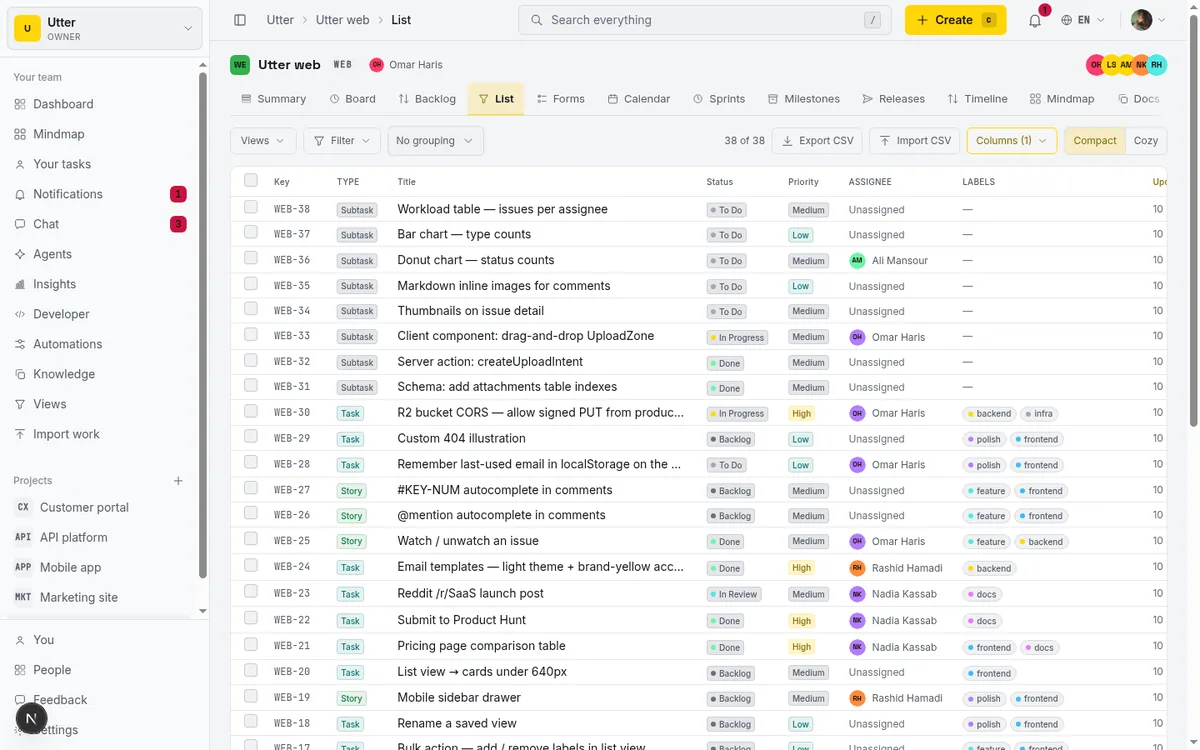Open the API platform project
The height and width of the screenshot is (750, 1200).
click(104, 537)
